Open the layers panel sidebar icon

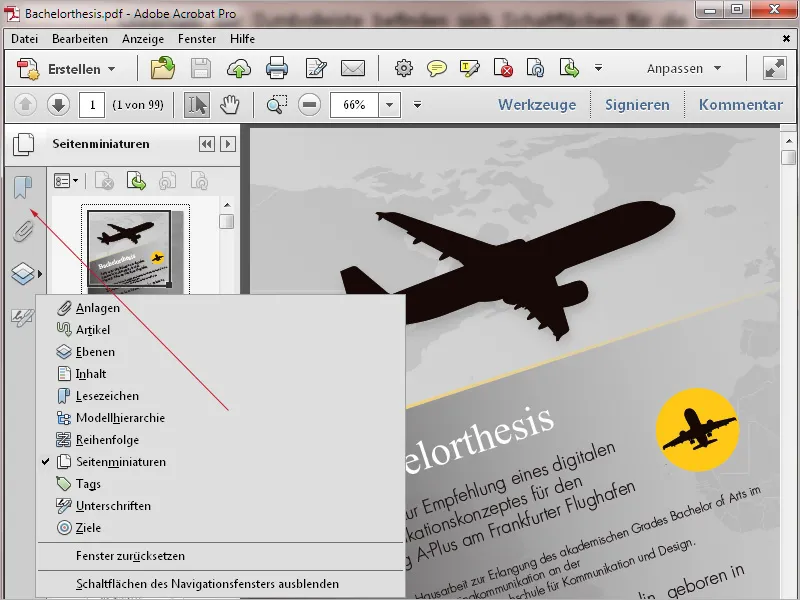point(22,274)
